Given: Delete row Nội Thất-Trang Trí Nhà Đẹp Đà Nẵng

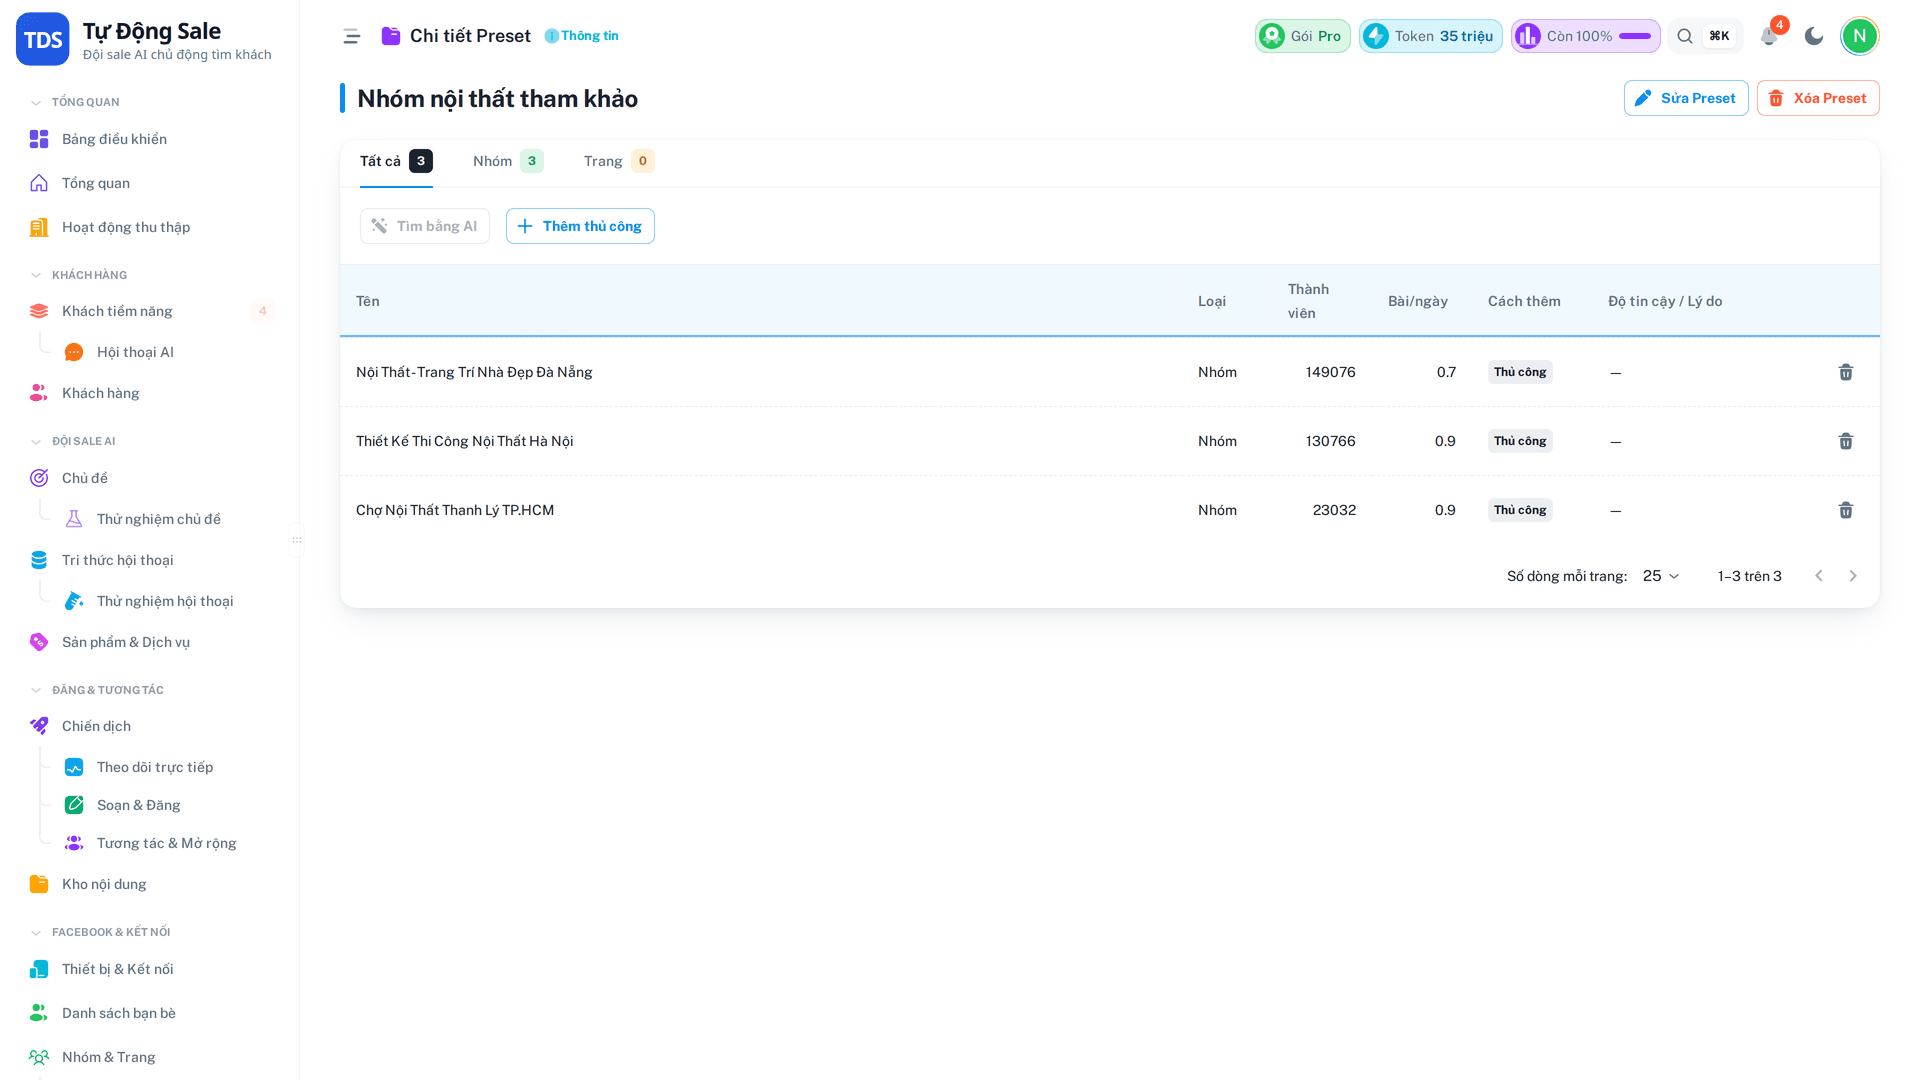Looking at the screenshot, I should (x=1846, y=372).
